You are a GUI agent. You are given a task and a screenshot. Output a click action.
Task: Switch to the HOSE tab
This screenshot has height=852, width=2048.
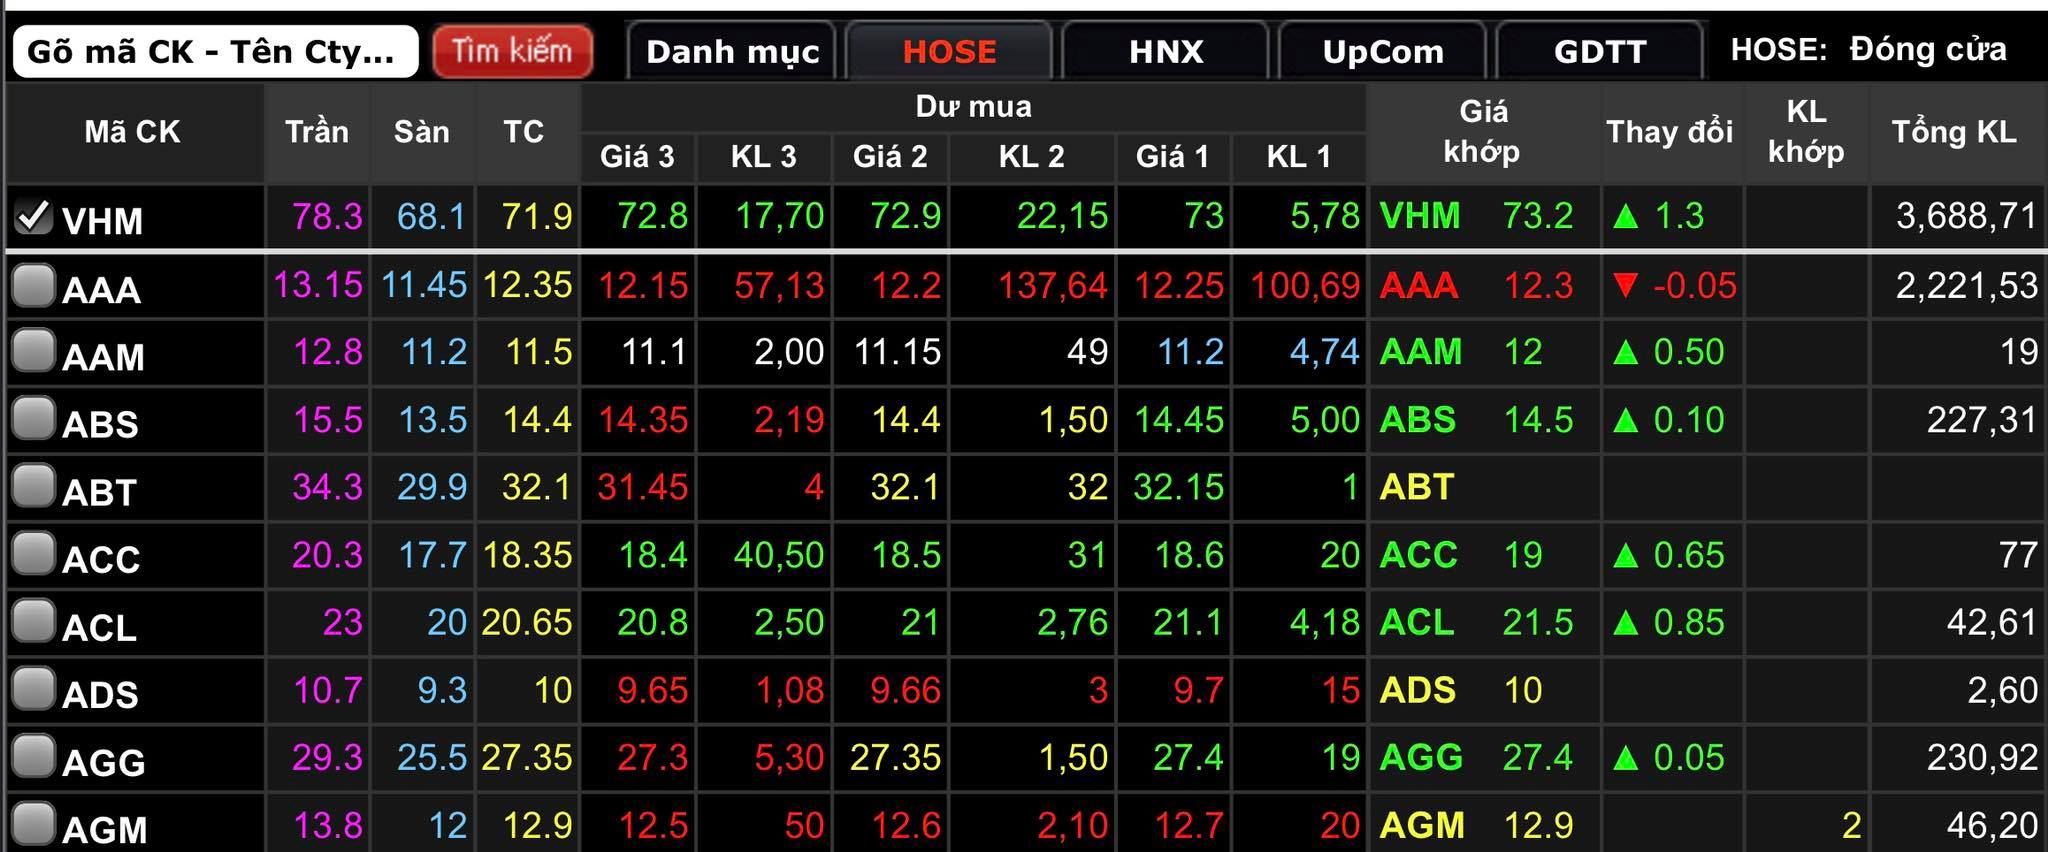(949, 51)
